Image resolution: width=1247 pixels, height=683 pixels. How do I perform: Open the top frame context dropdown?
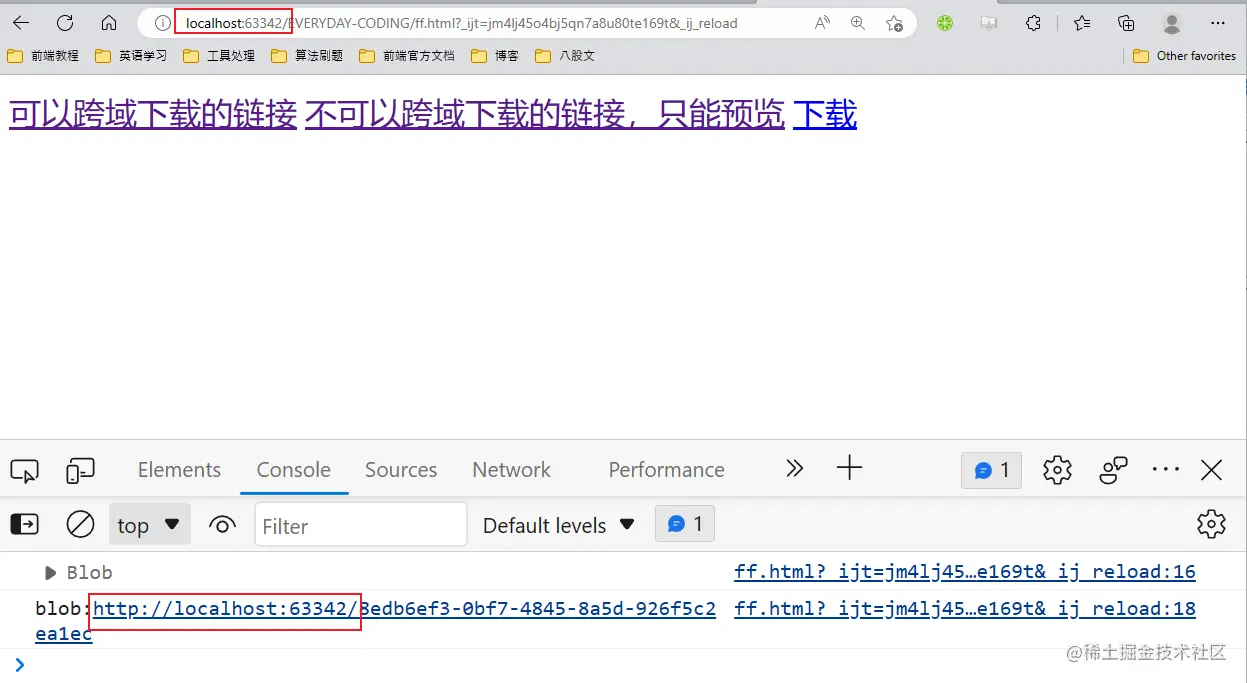149,524
